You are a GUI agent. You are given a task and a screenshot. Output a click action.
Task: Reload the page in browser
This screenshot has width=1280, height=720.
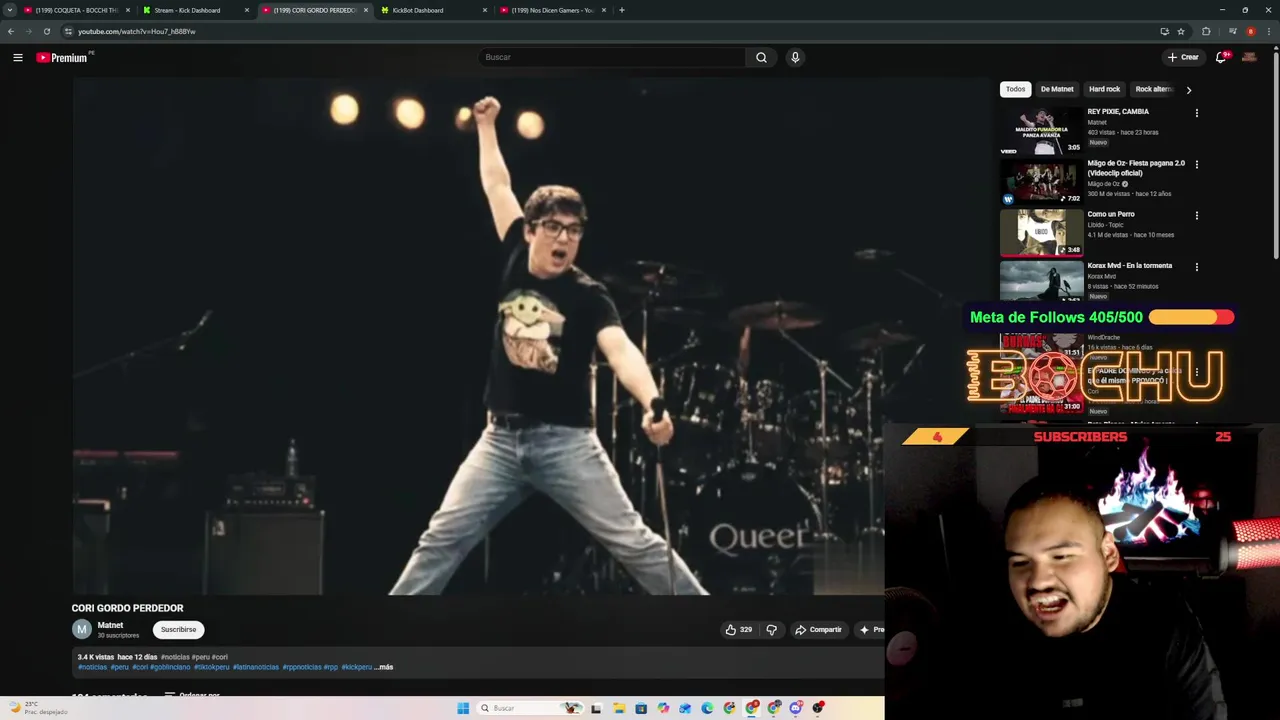46,31
